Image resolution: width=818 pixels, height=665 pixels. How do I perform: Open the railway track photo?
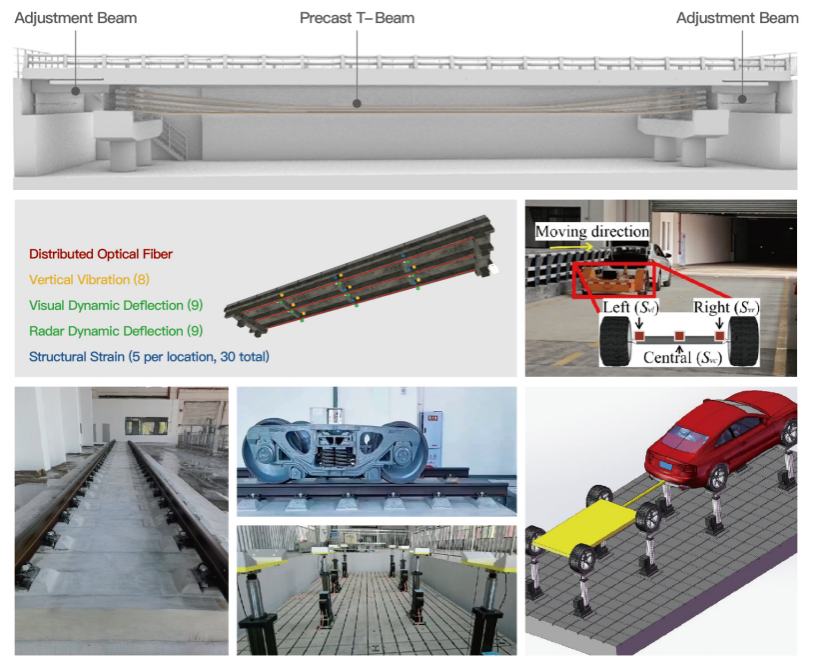121,520
